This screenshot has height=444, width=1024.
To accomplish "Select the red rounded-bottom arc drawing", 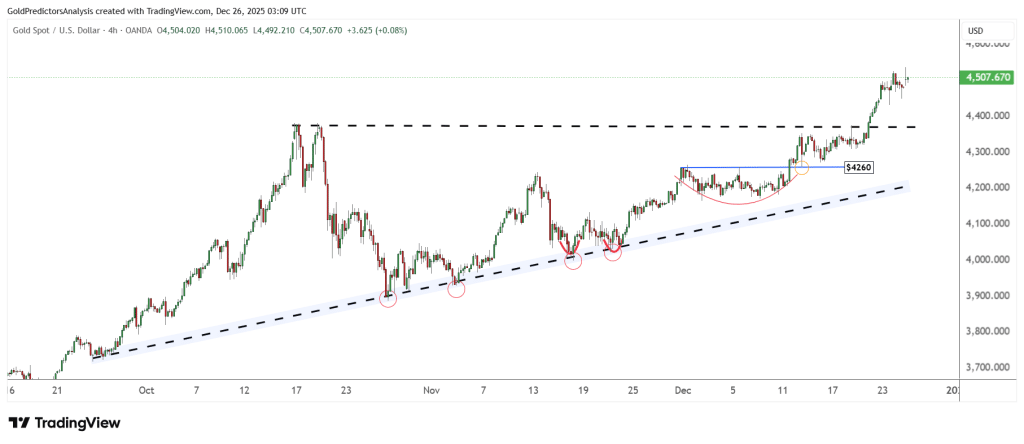I will point(735,201).
